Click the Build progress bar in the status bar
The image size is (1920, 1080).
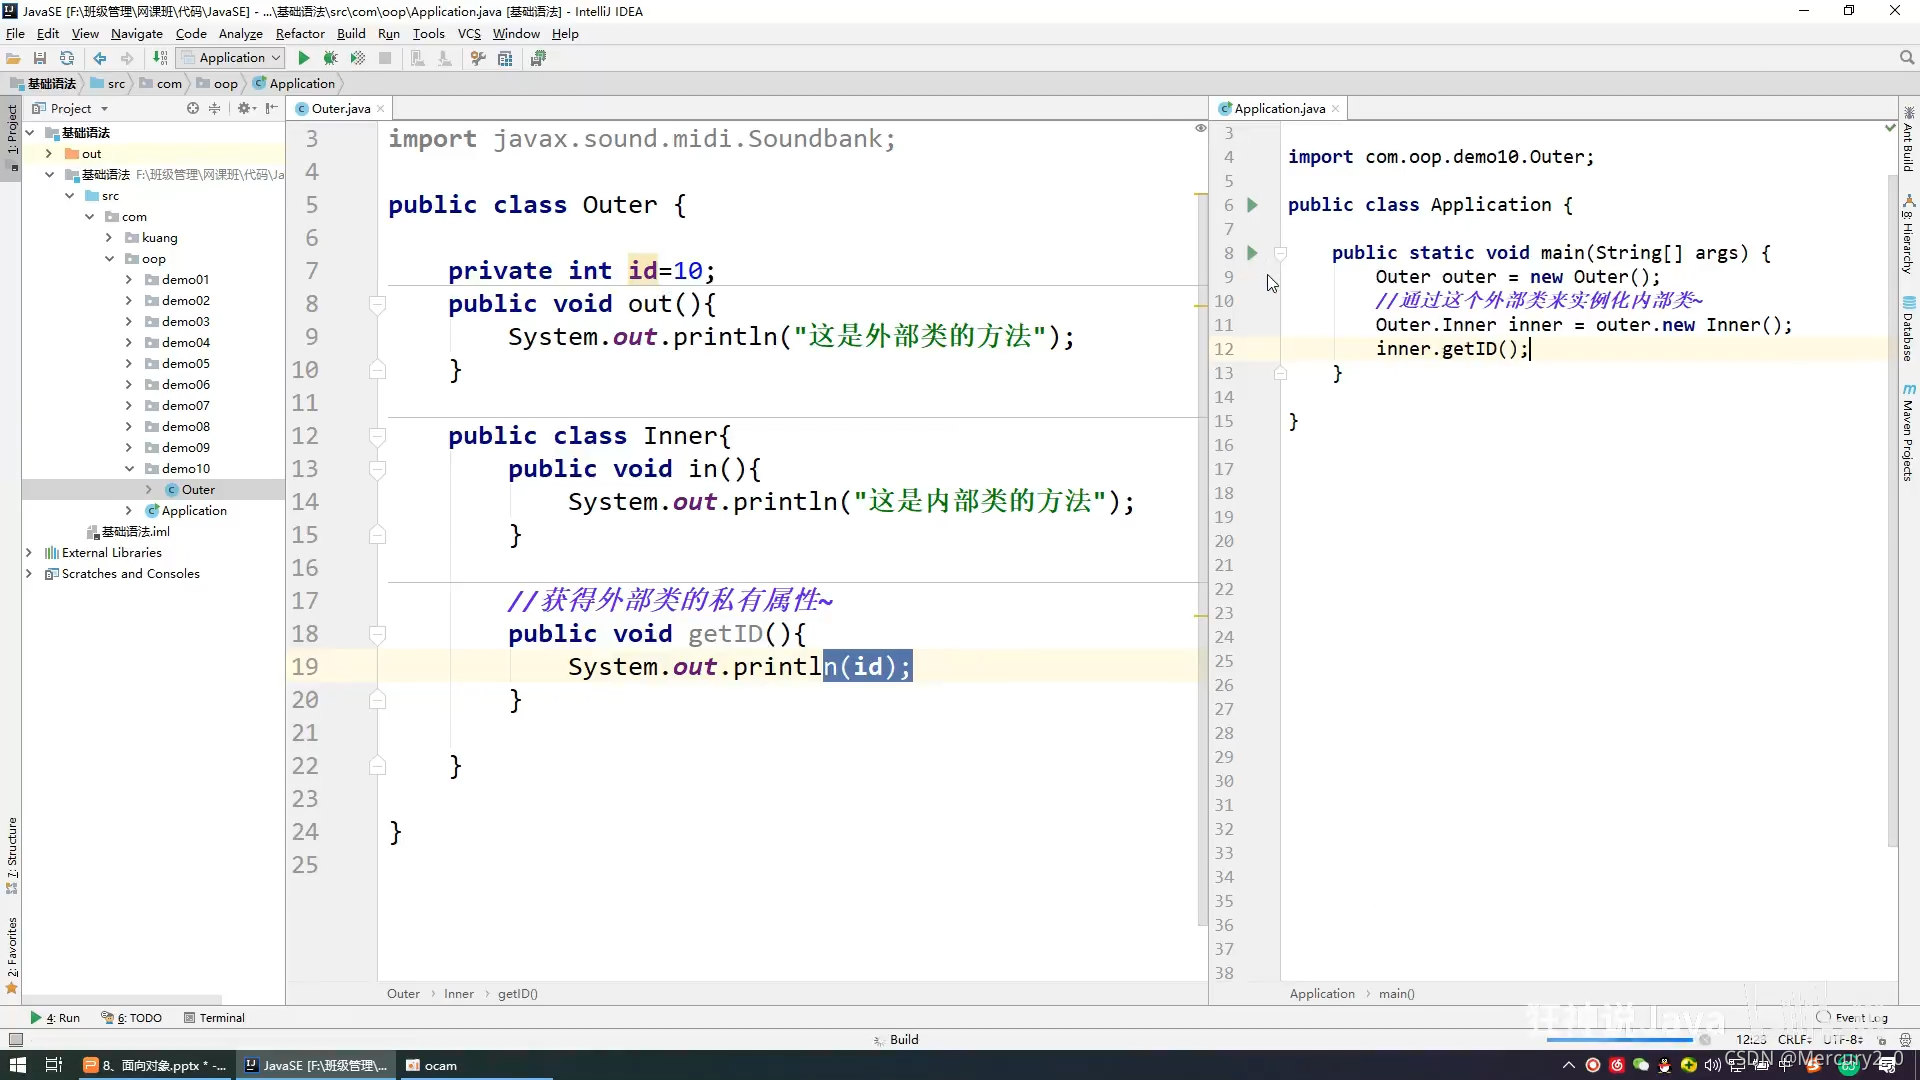point(1619,1040)
